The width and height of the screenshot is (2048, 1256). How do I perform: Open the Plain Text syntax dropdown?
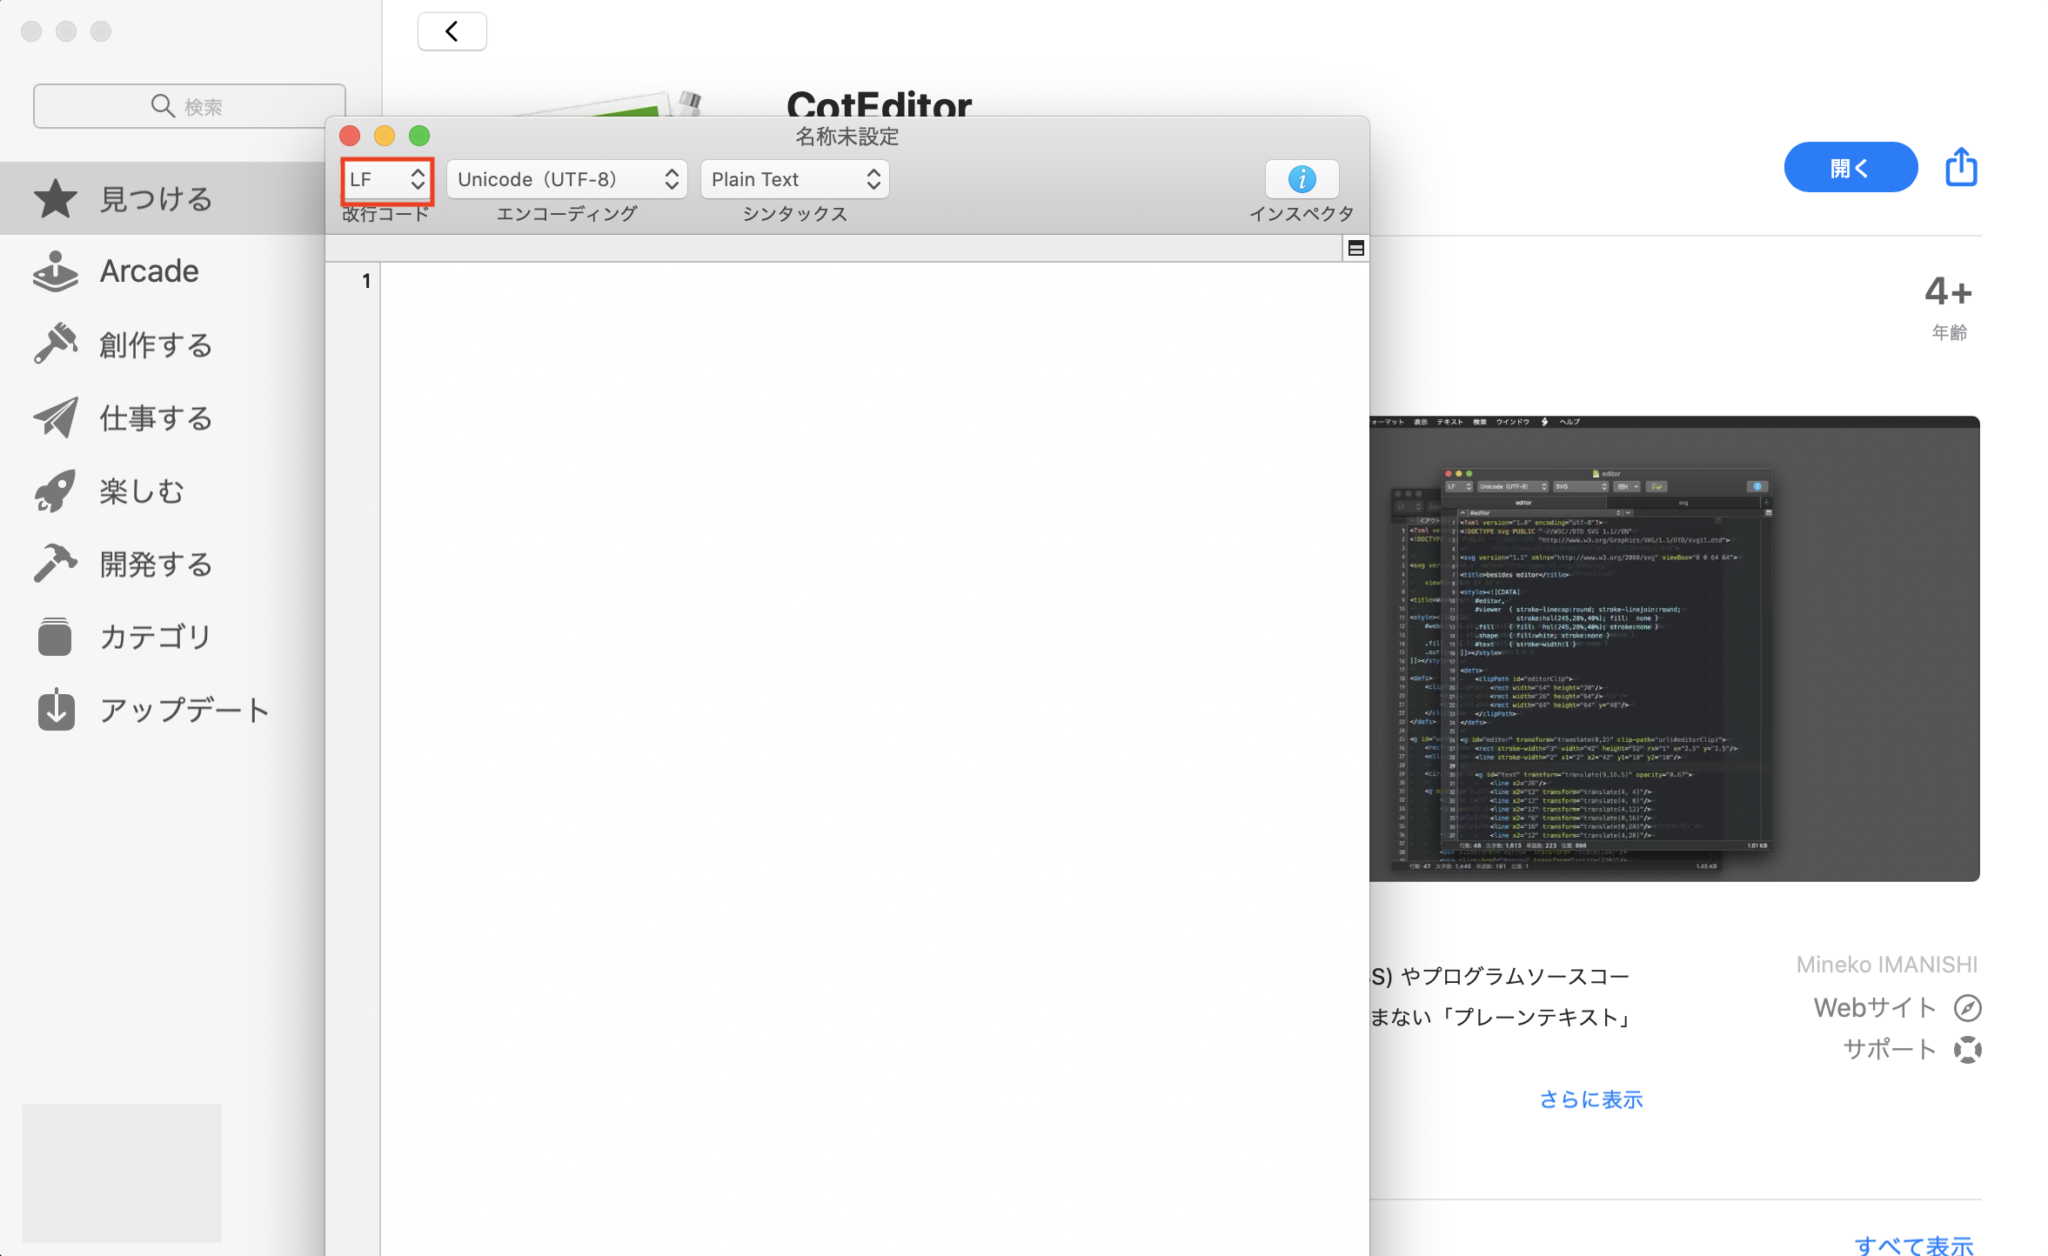point(795,179)
